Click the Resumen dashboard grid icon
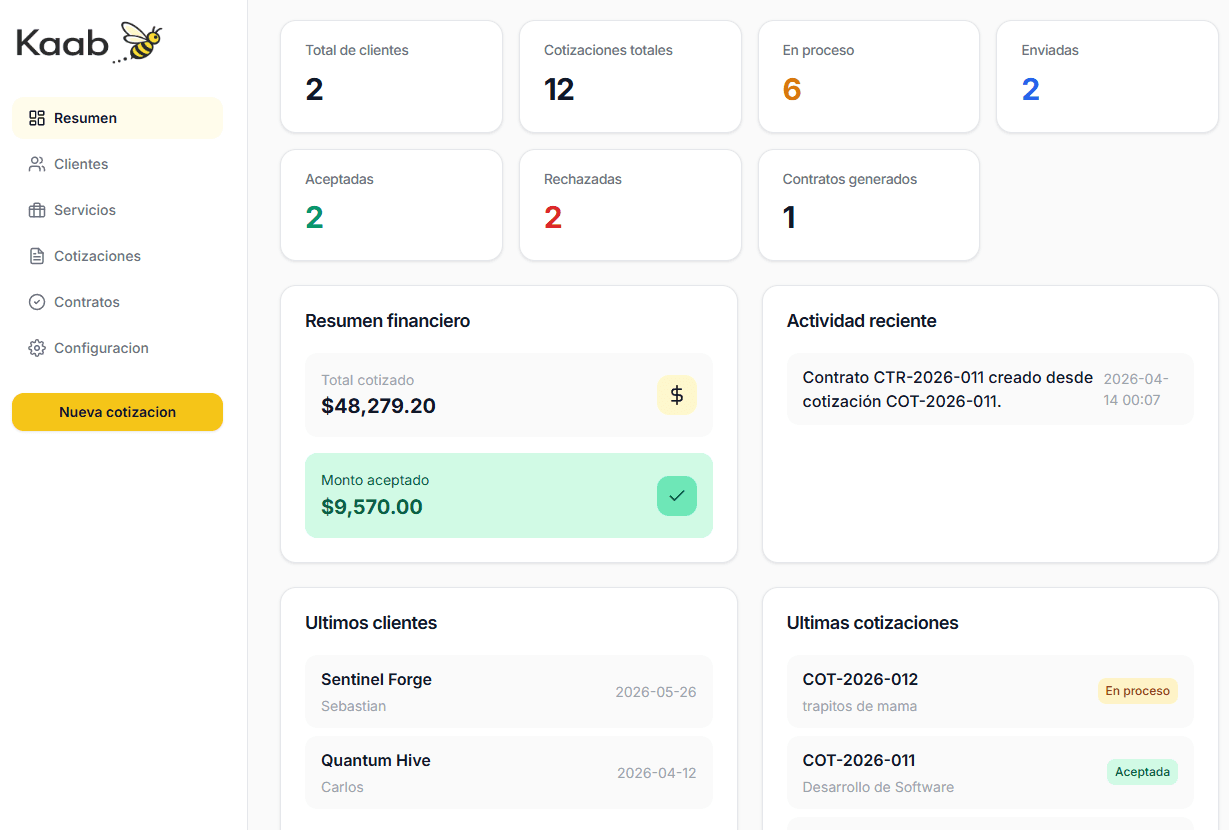The image size is (1229, 830). (37, 118)
